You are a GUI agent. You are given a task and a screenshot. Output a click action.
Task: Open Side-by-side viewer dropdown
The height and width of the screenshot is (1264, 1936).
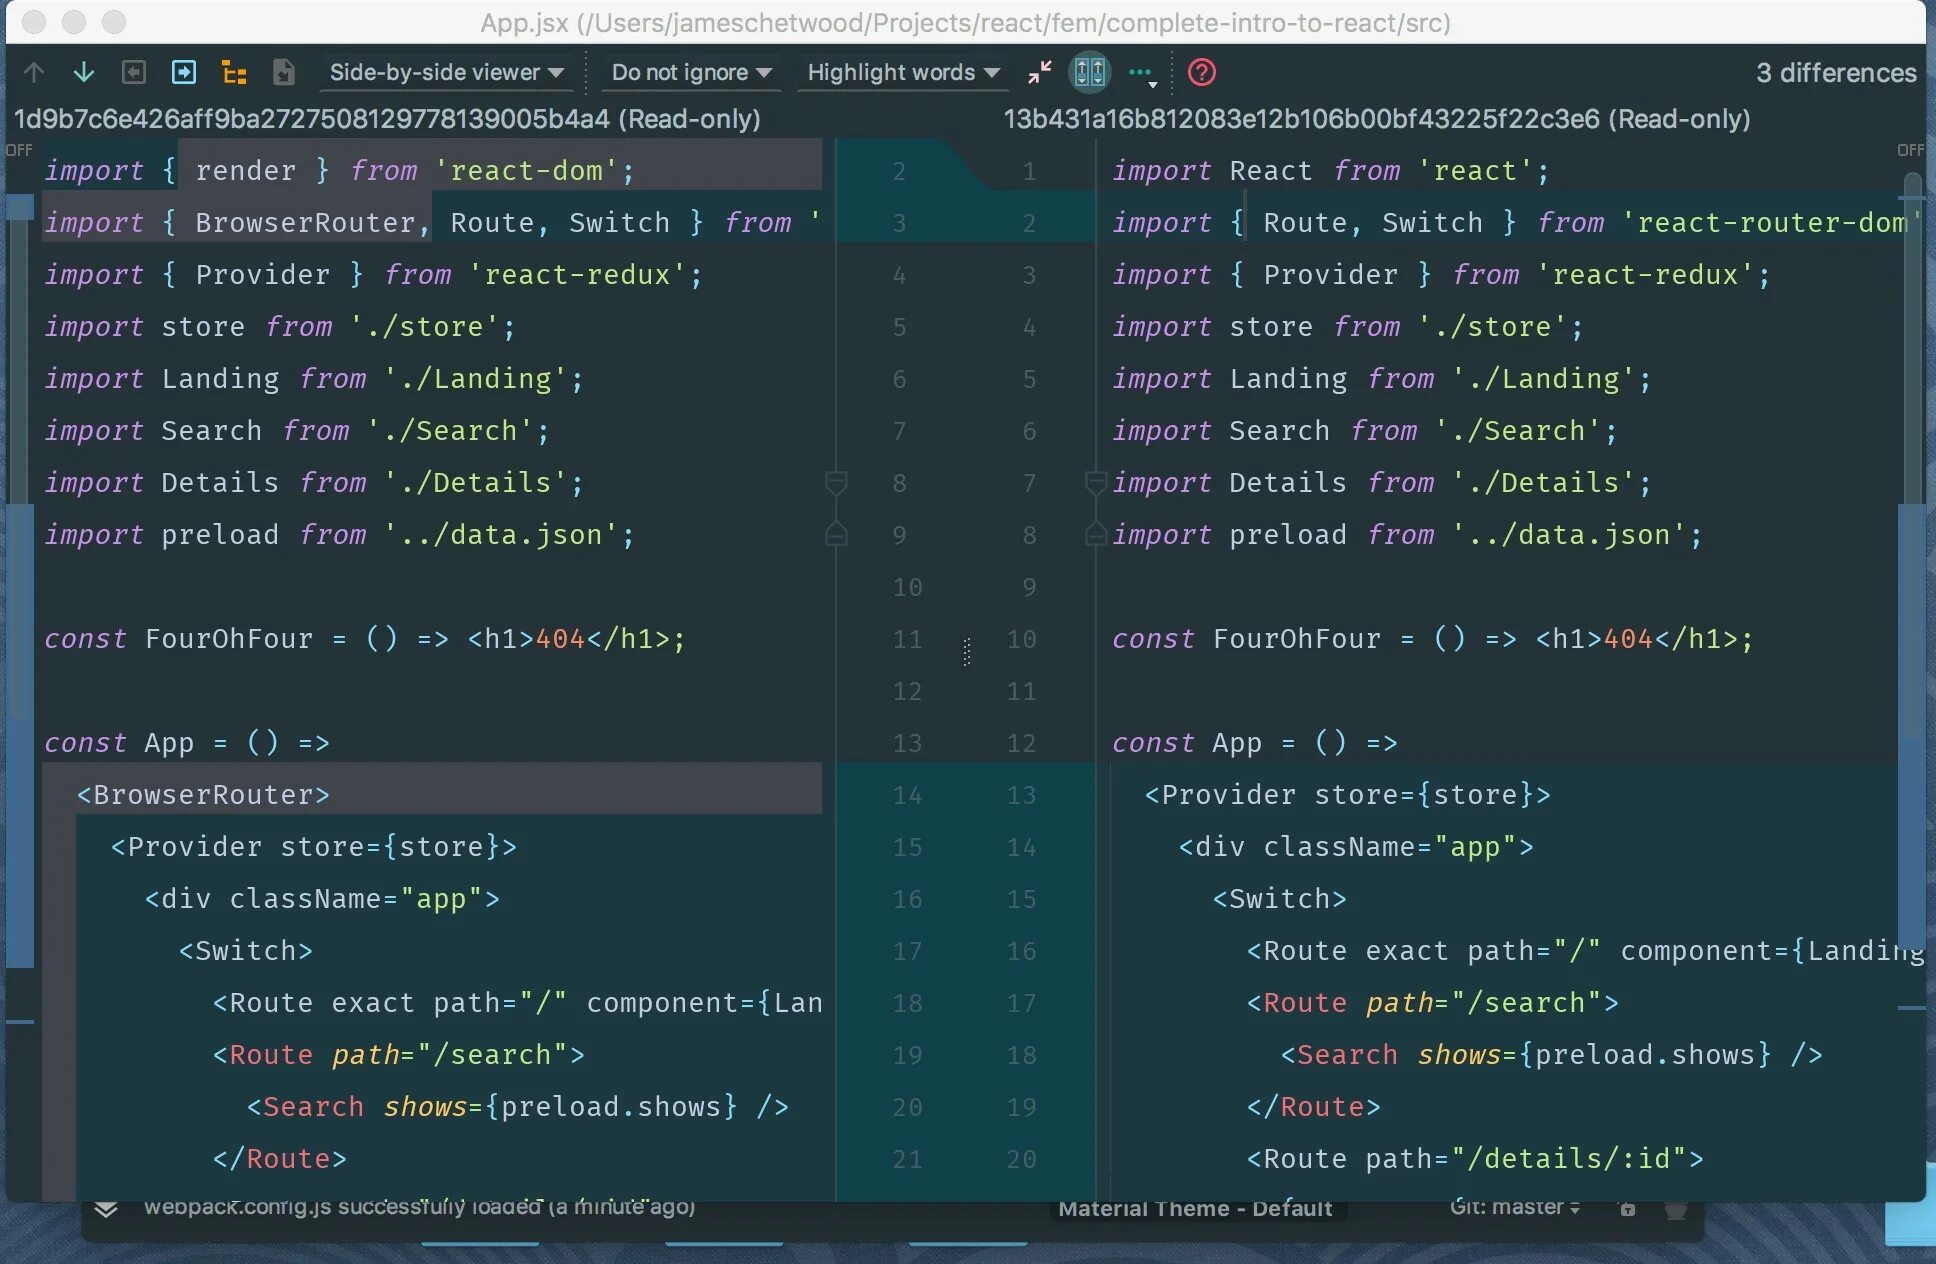(446, 72)
